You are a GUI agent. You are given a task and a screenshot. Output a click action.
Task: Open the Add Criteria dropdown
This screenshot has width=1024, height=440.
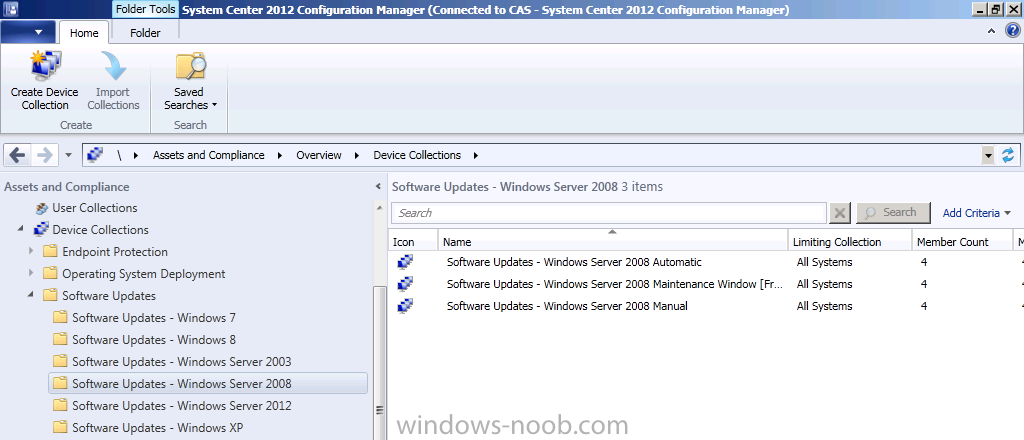pyautogui.click(x=977, y=213)
